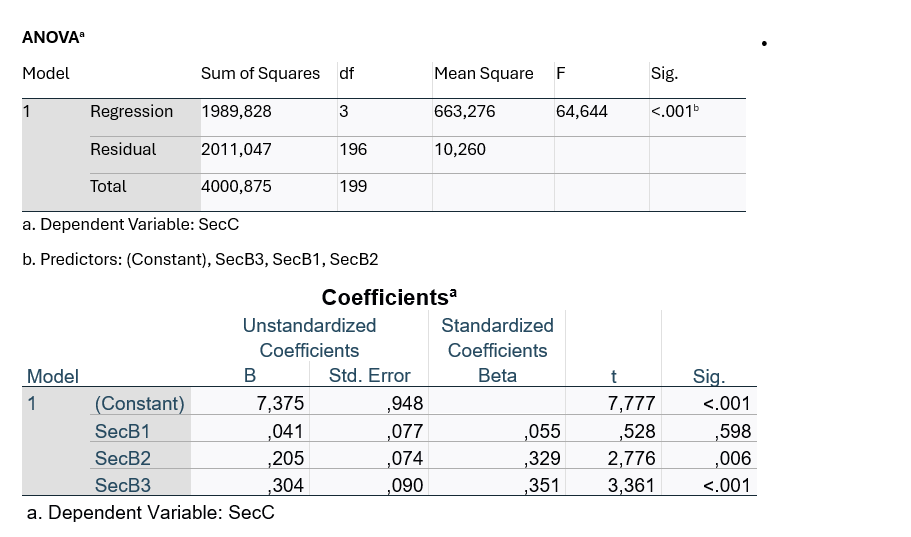Image resolution: width=911 pixels, height=537 pixels.
Task: Click the Mean Square column header
Action: point(484,73)
